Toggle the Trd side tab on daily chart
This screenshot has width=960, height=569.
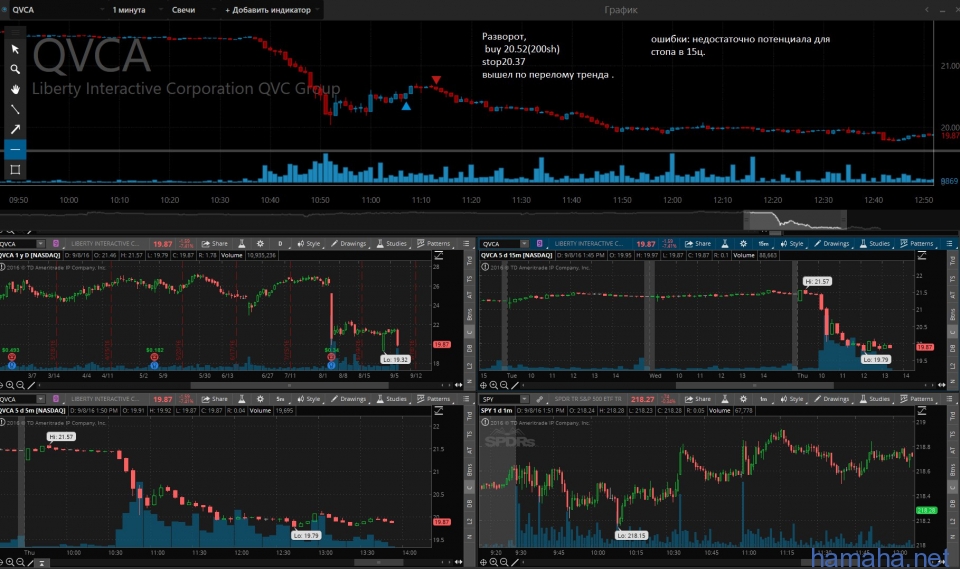[470, 260]
